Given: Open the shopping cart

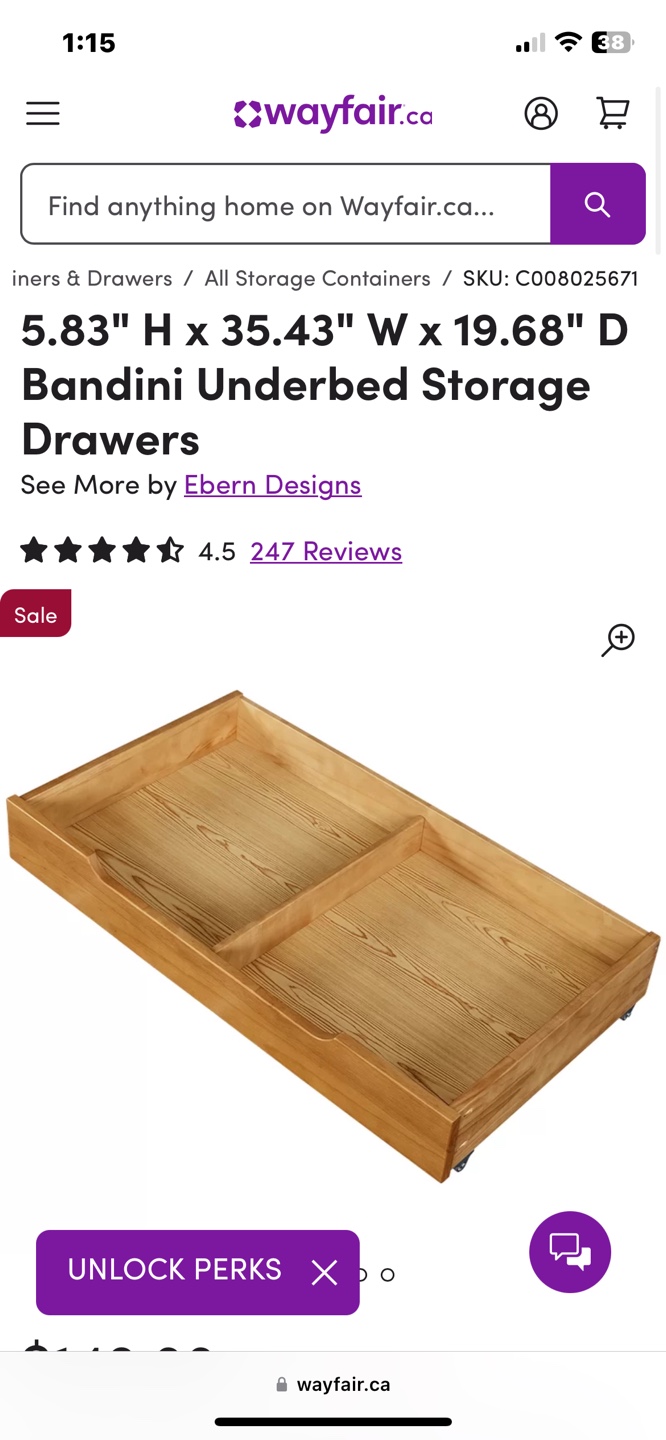Looking at the screenshot, I should (613, 113).
